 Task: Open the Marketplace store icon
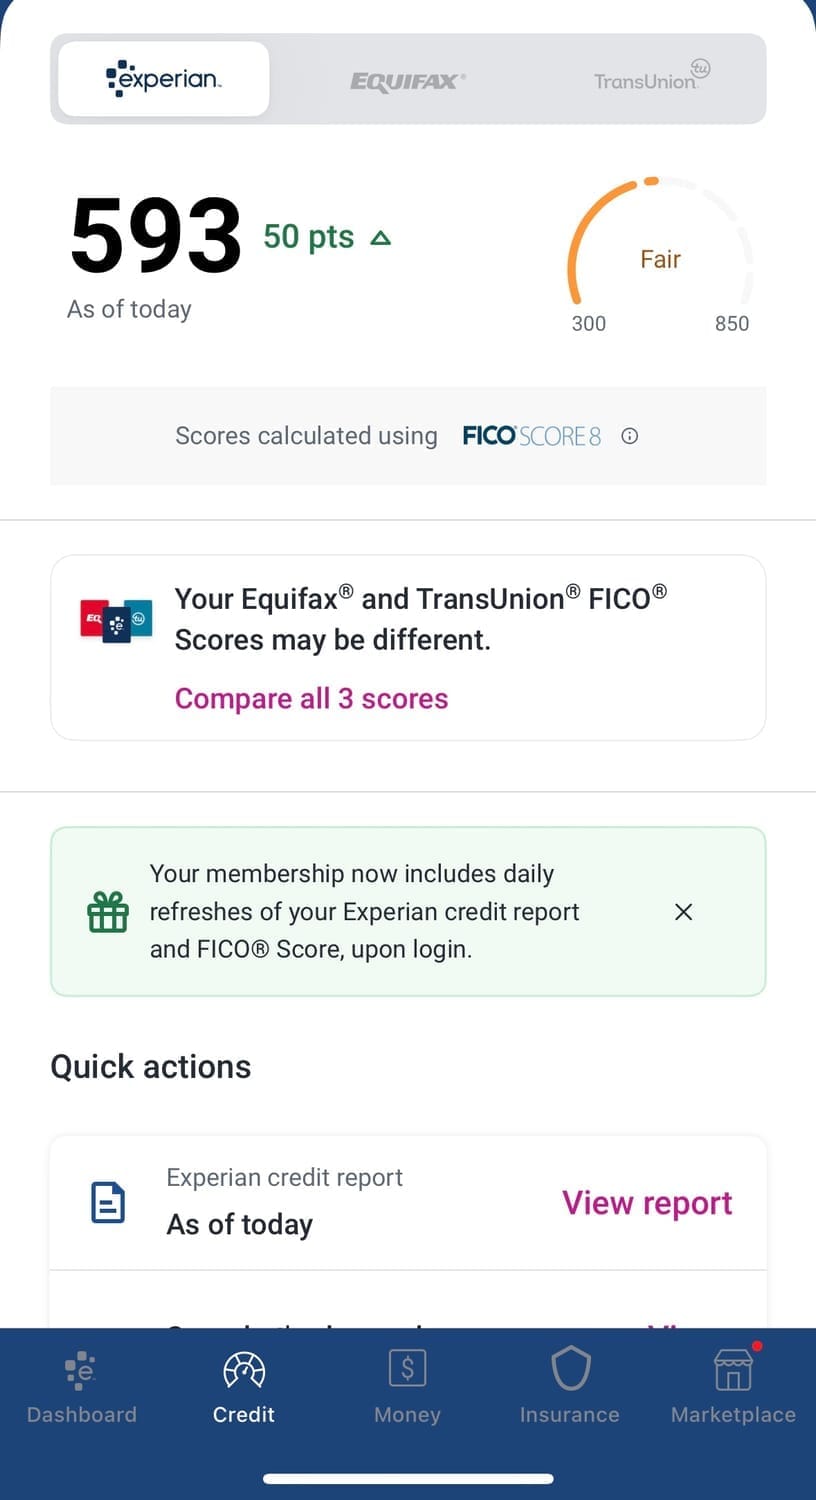pos(733,1369)
